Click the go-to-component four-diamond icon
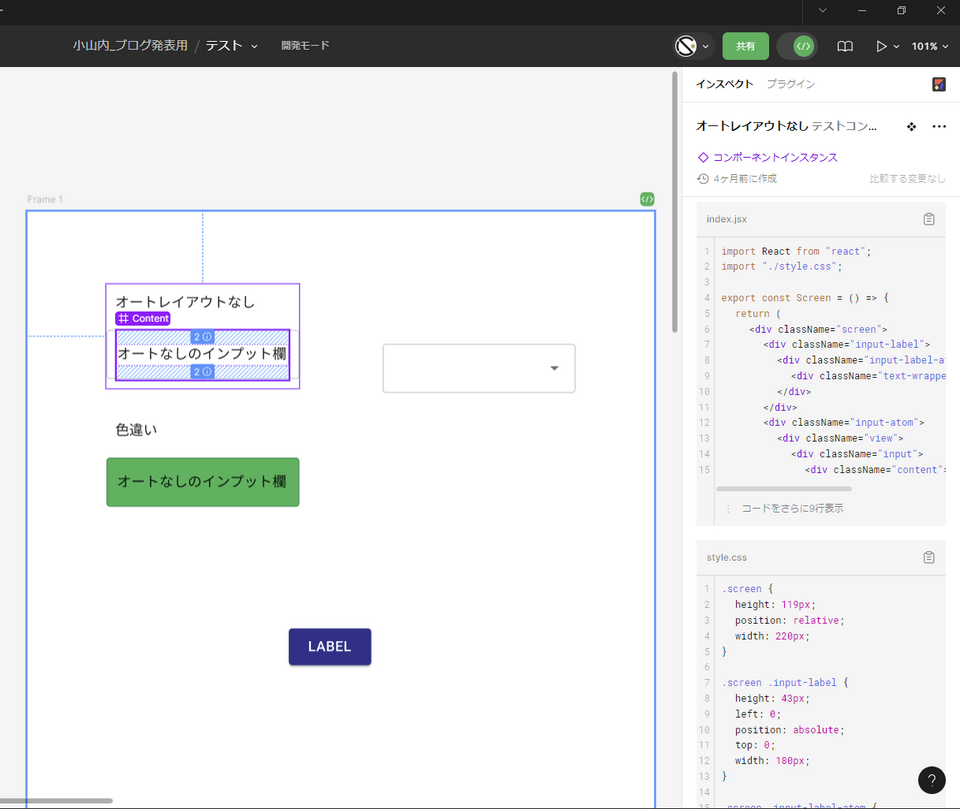 911,127
